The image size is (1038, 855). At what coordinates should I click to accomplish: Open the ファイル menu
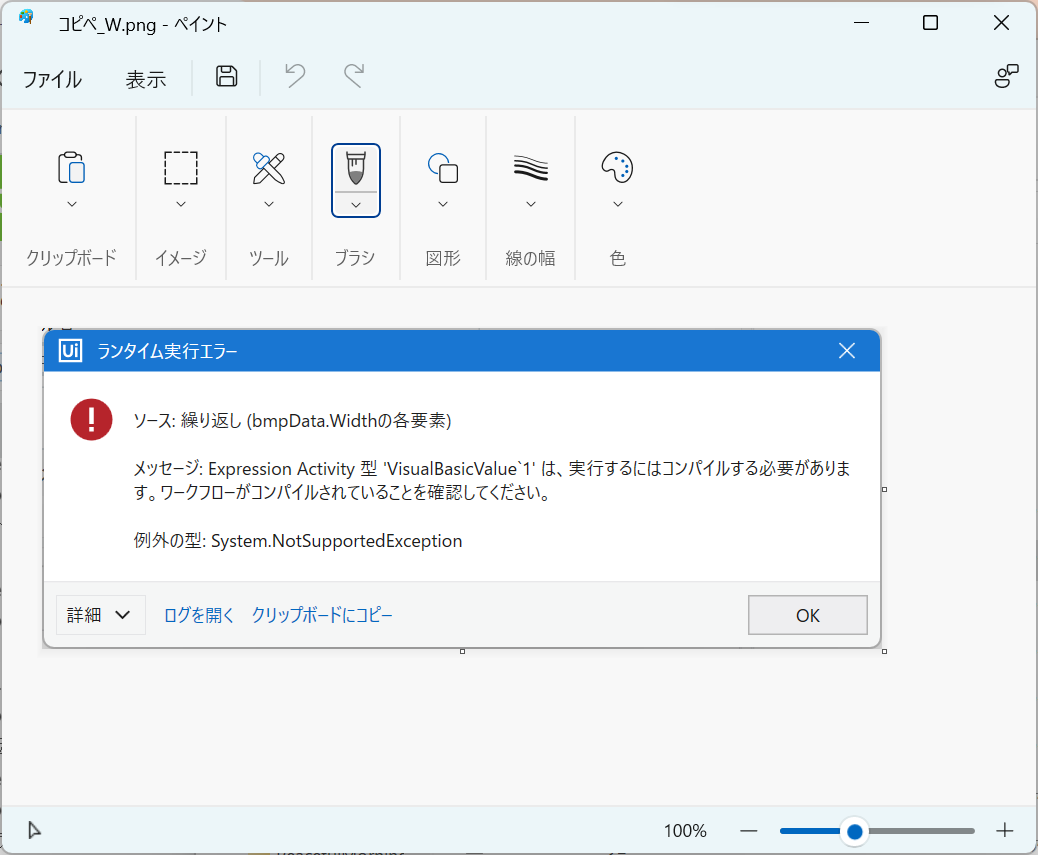(52, 79)
